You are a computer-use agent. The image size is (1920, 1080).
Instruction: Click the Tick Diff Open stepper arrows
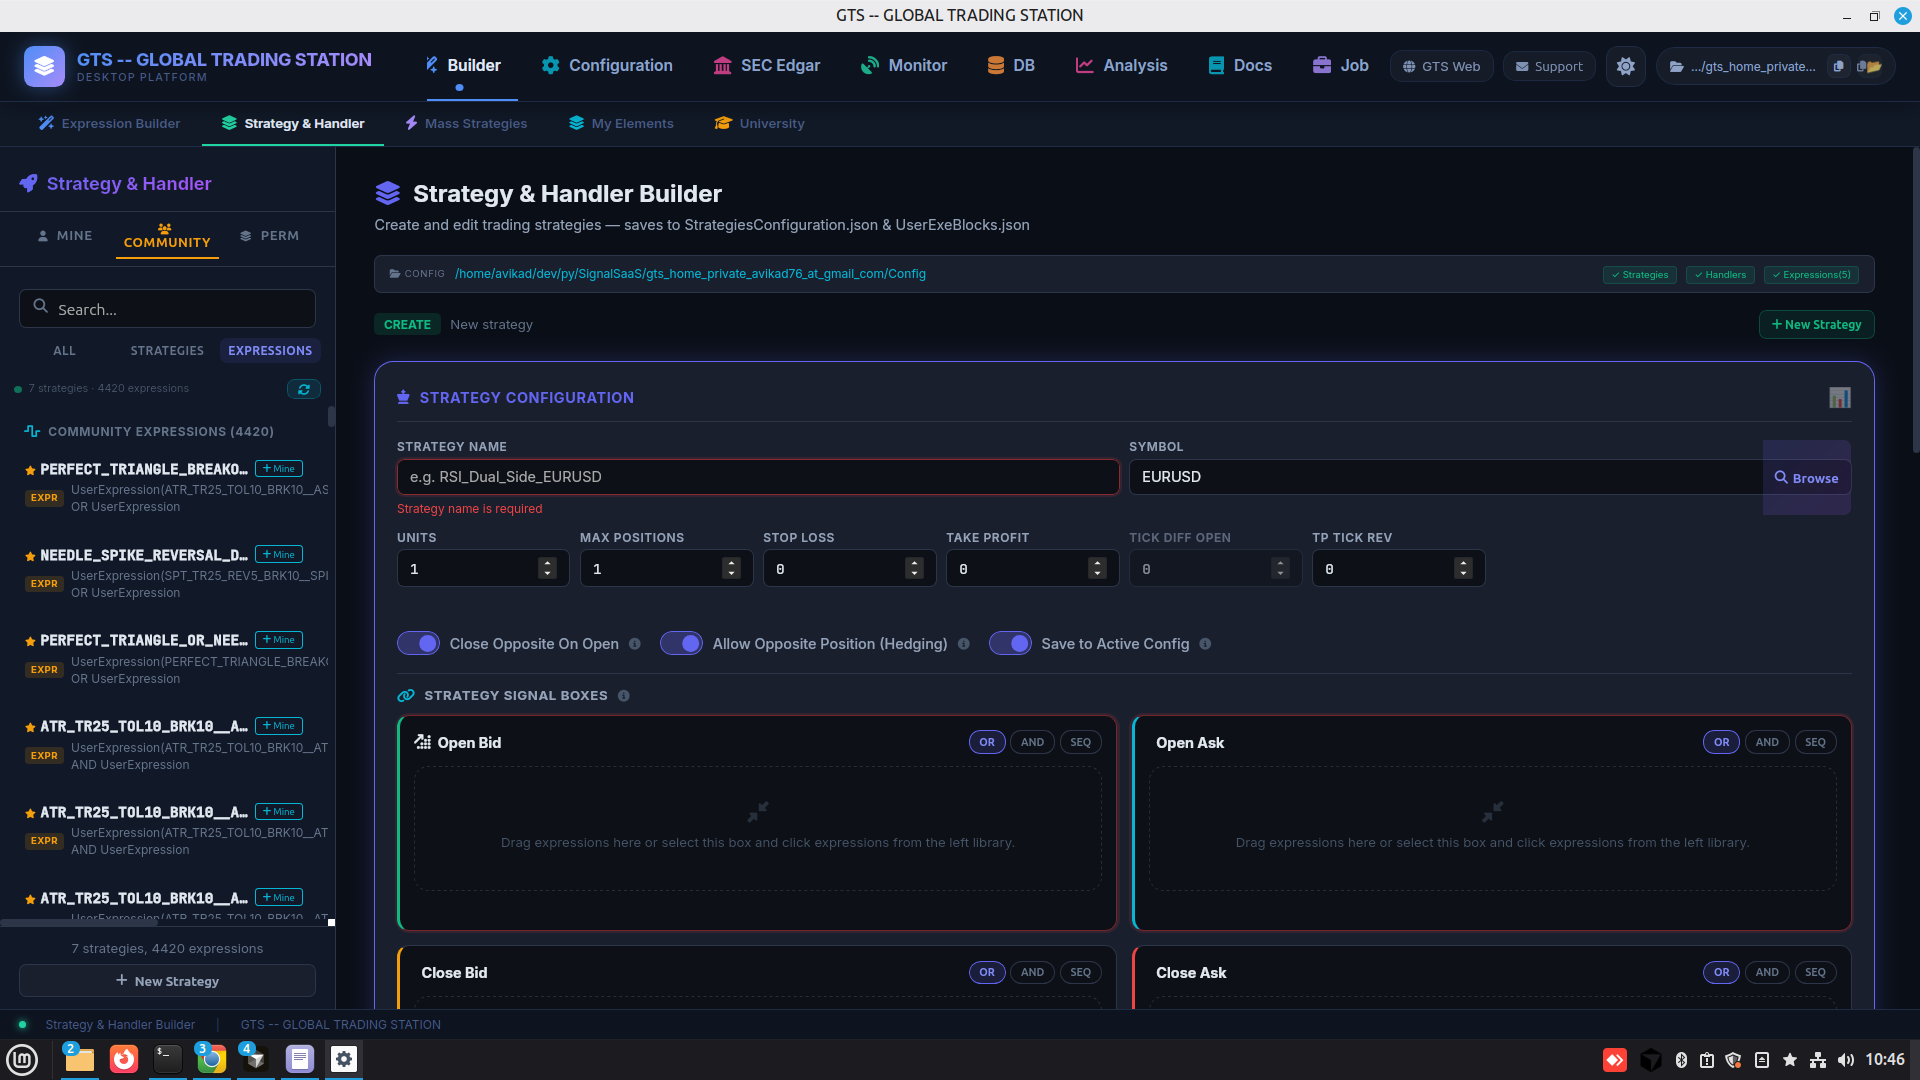pos(1280,568)
